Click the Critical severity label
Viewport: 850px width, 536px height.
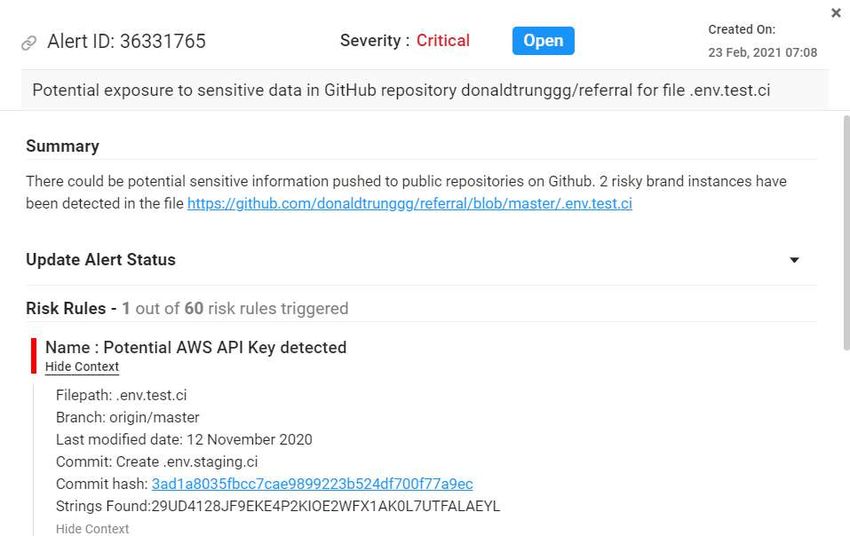click(x=443, y=41)
